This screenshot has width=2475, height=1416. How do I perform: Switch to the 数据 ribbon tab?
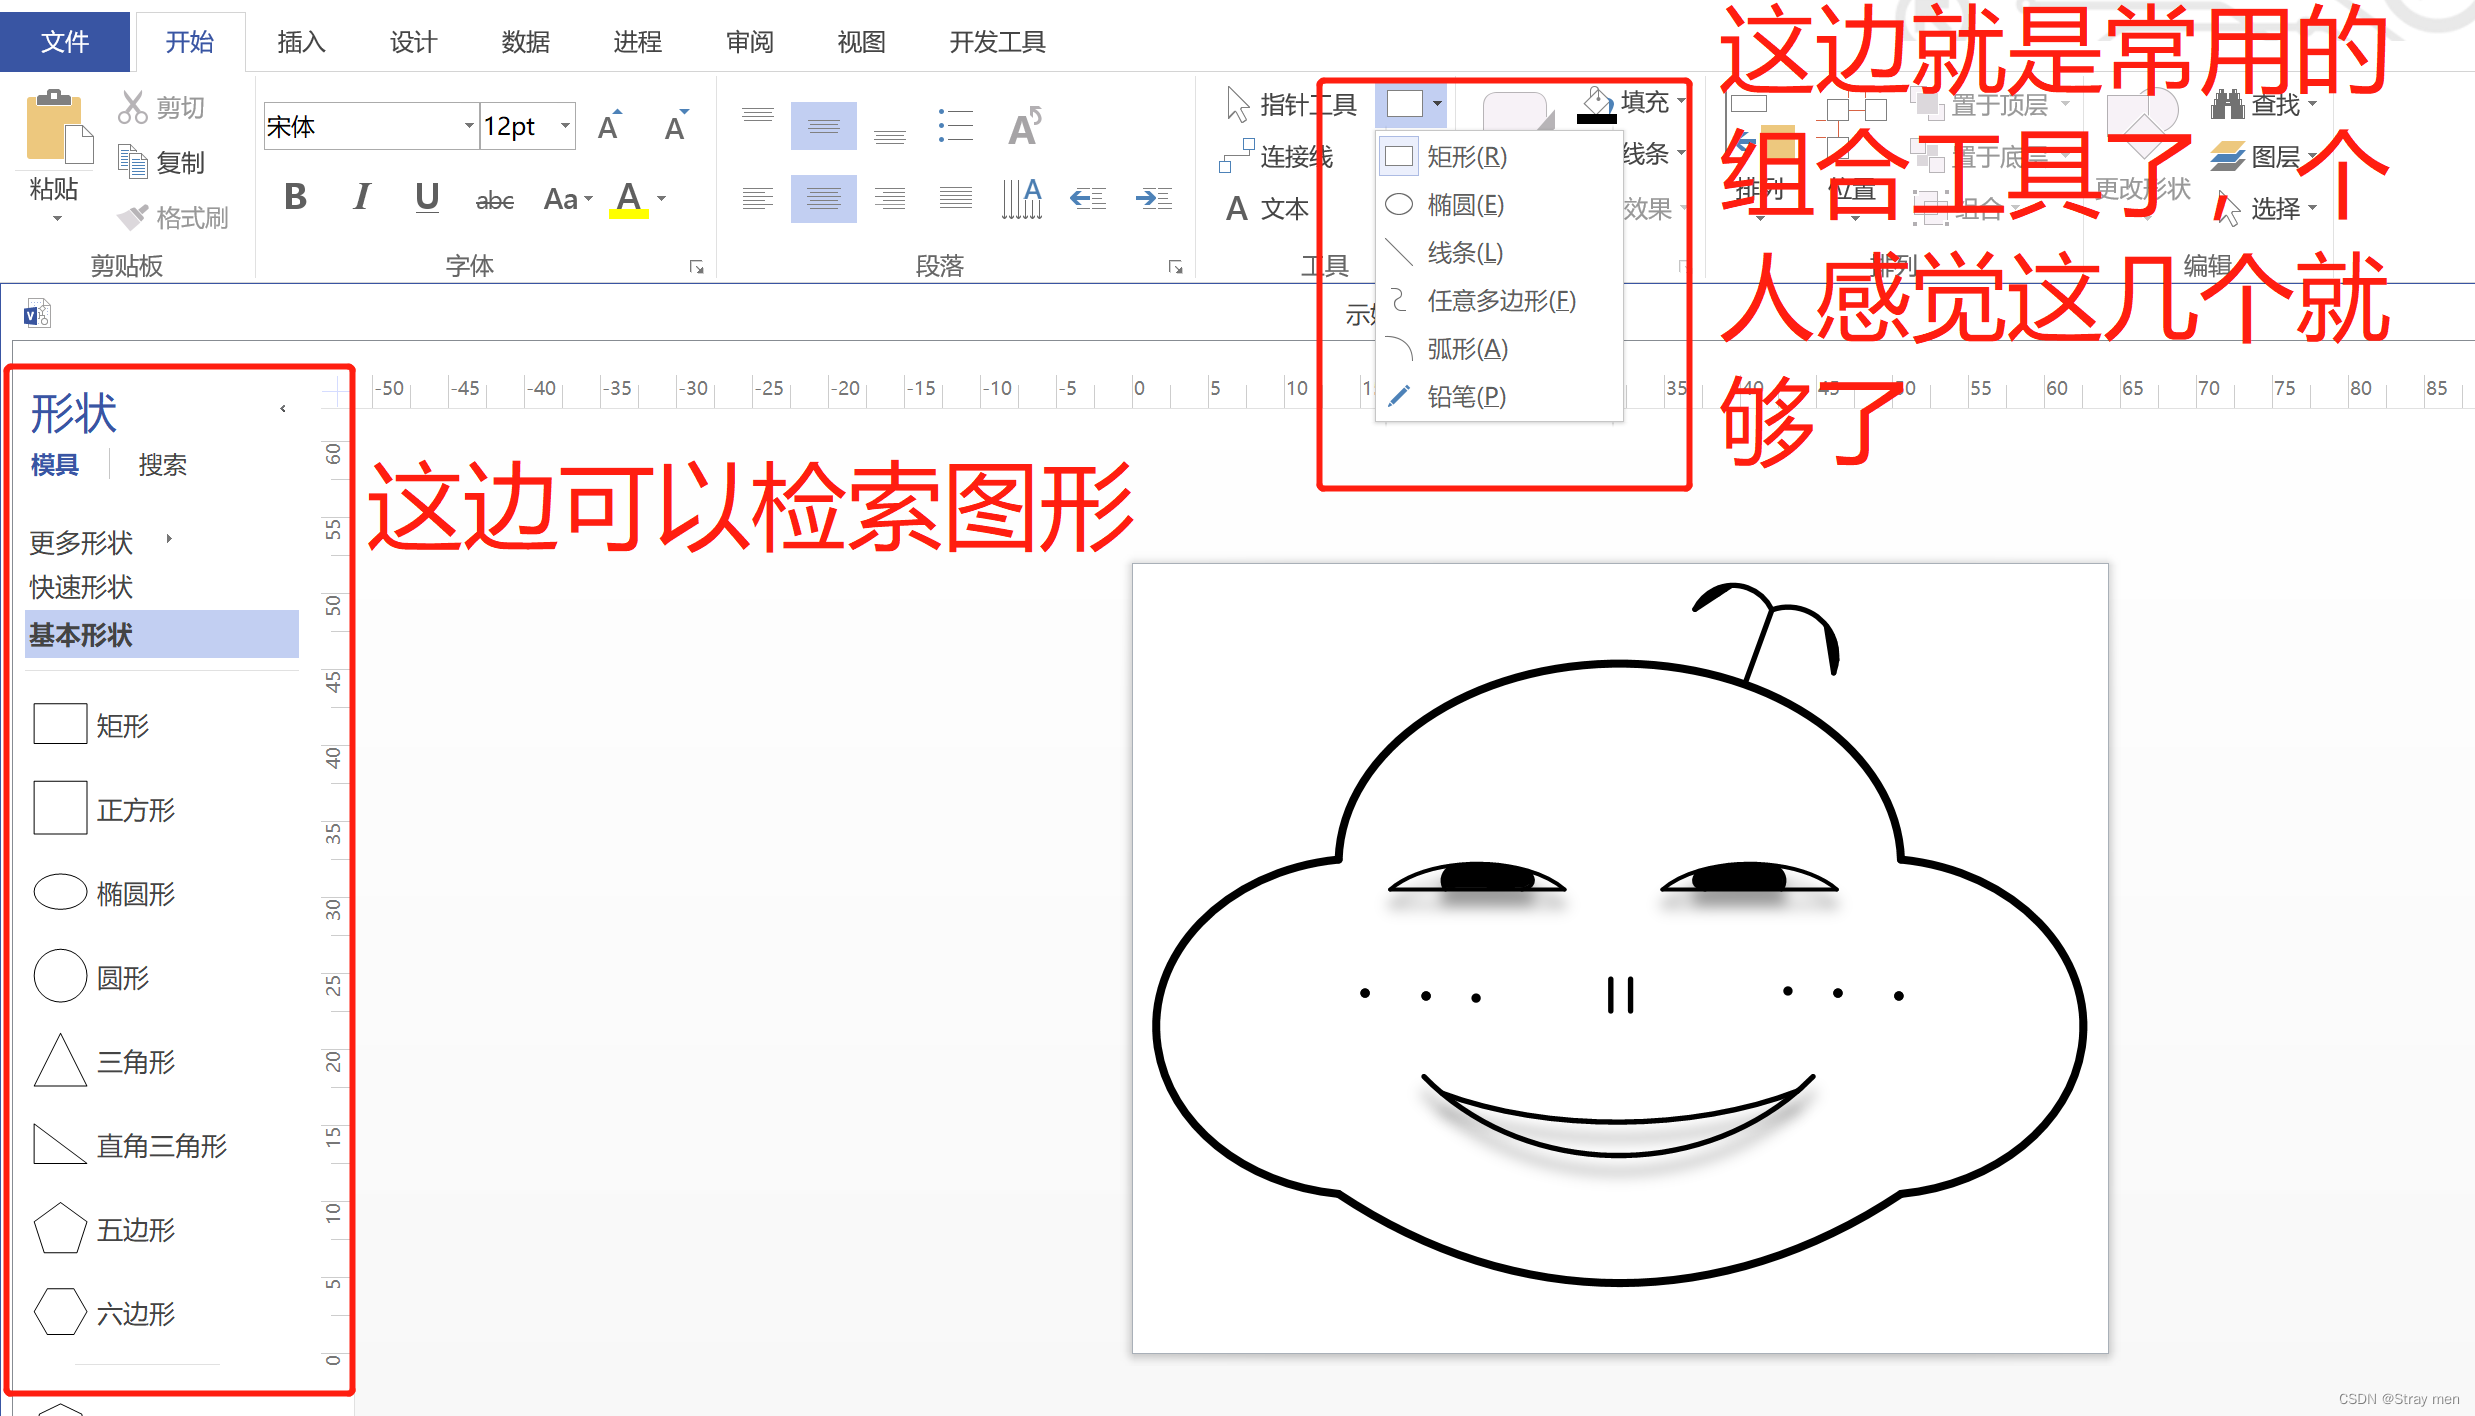point(525,42)
